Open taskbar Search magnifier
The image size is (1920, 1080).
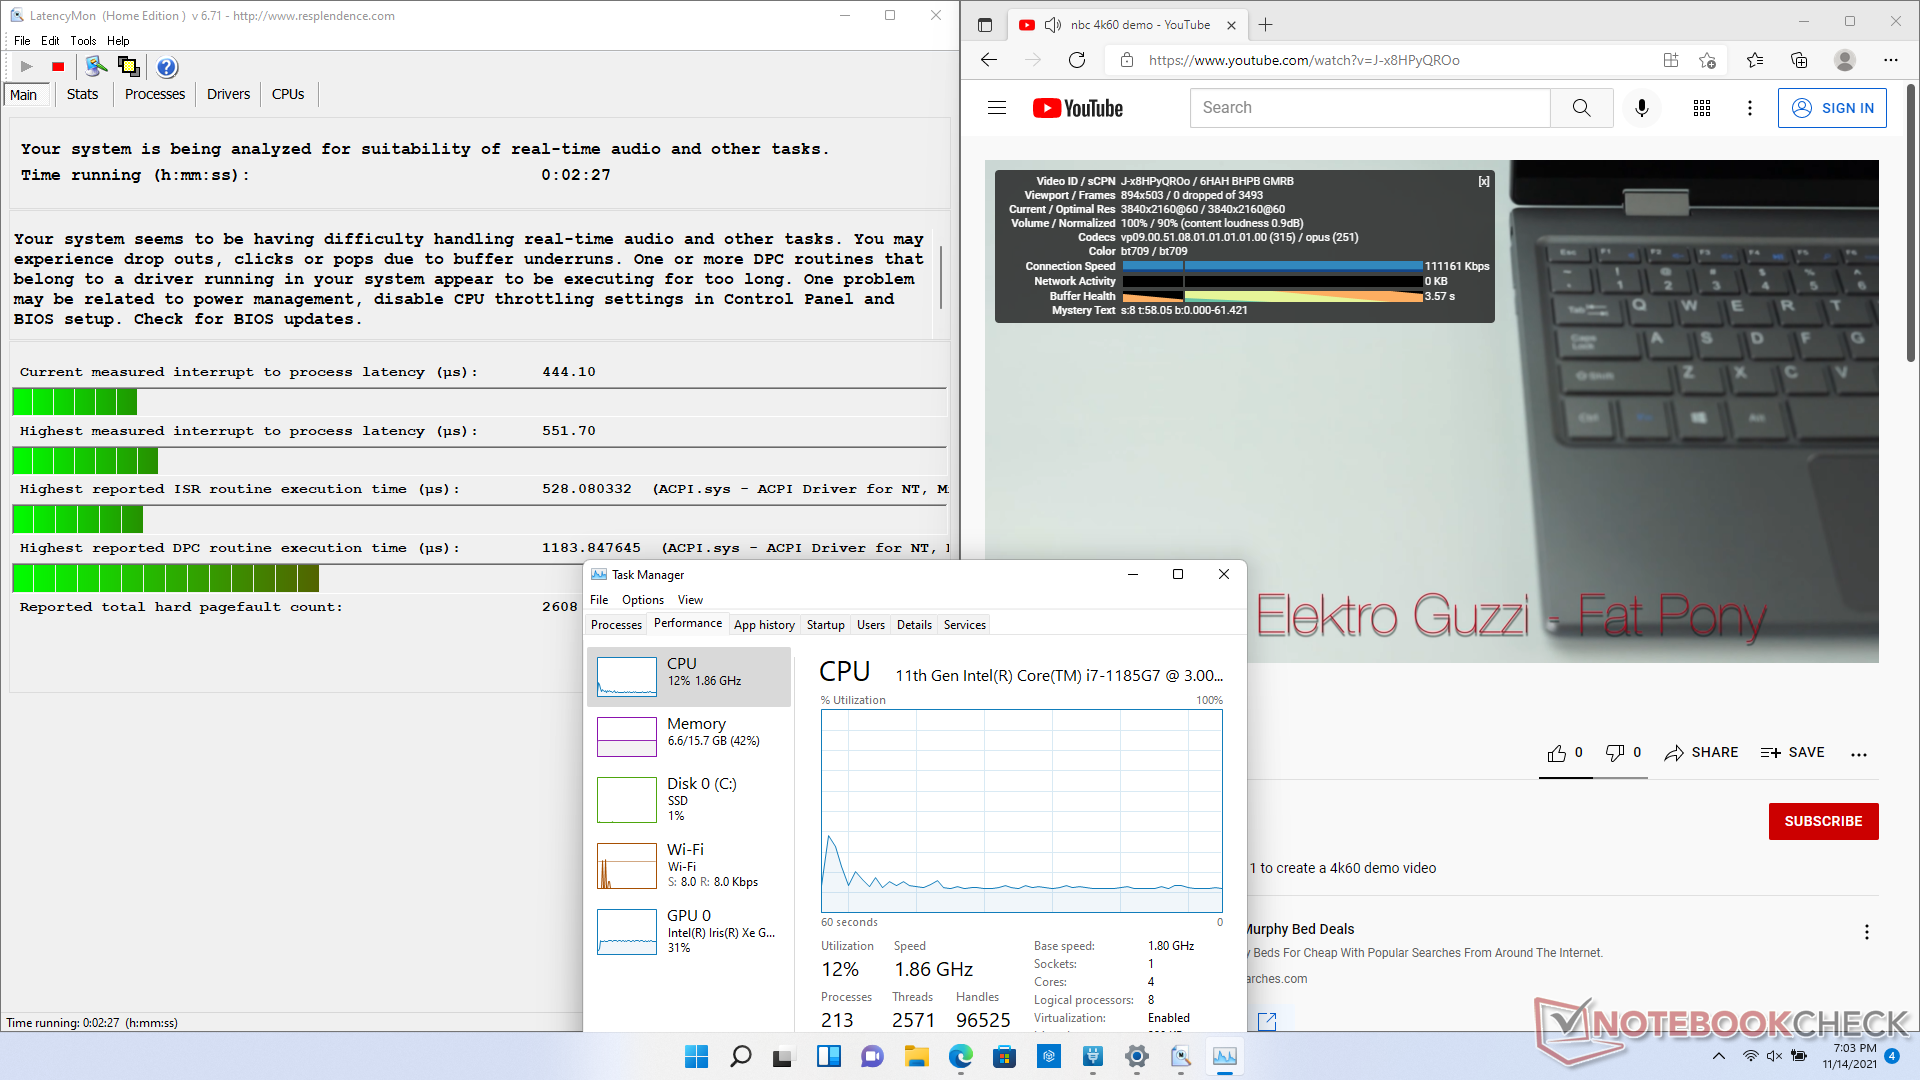[x=740, y=1056]
